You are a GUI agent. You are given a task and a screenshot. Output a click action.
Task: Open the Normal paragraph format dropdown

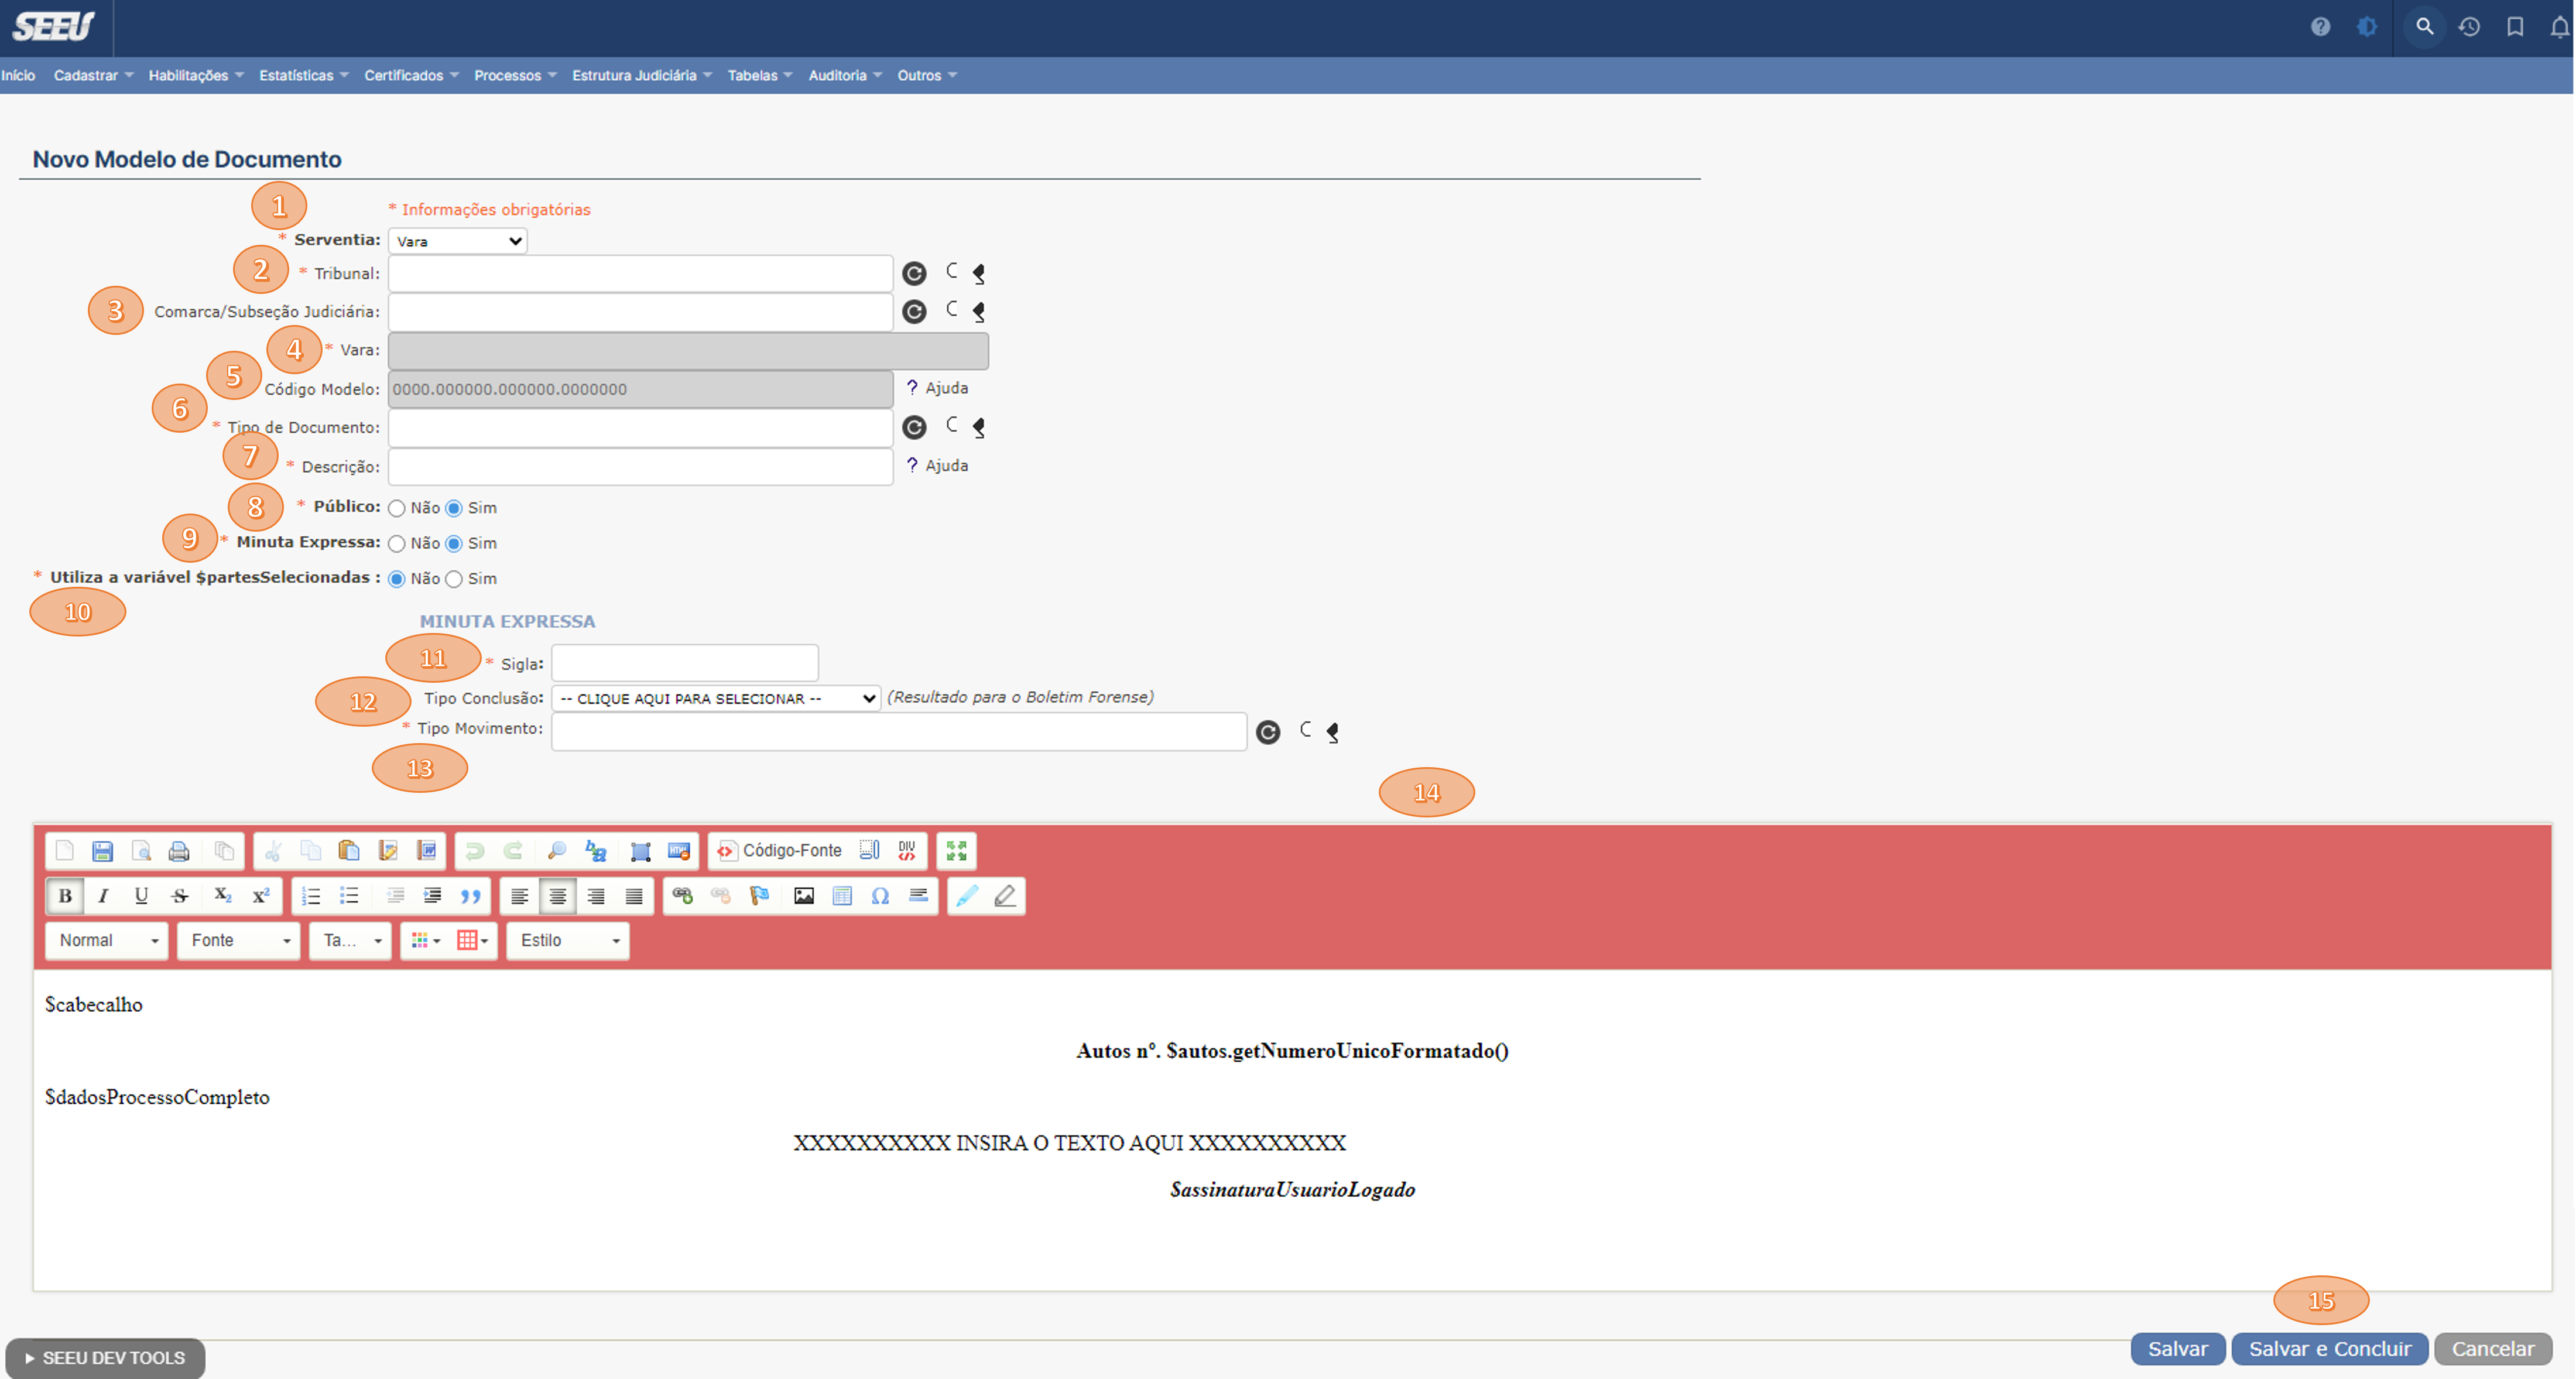coord(107,941)
